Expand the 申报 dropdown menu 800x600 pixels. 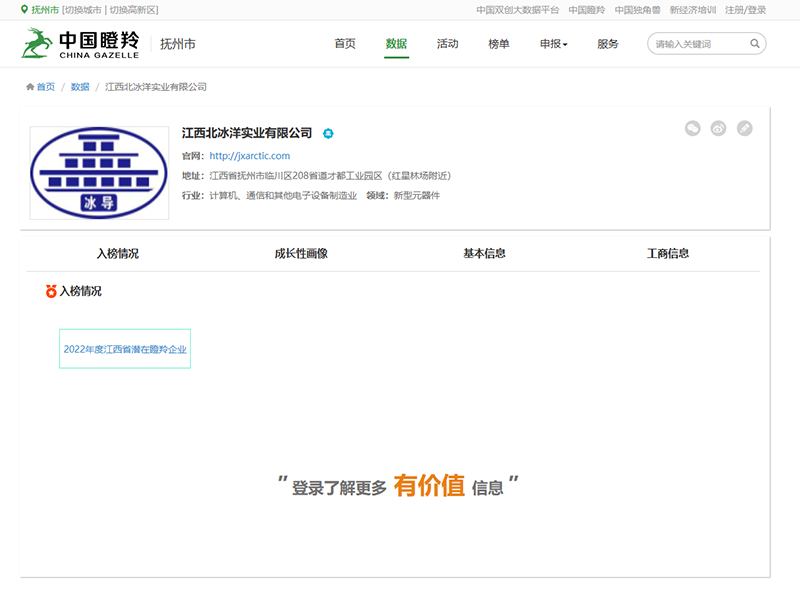[553, 44]
